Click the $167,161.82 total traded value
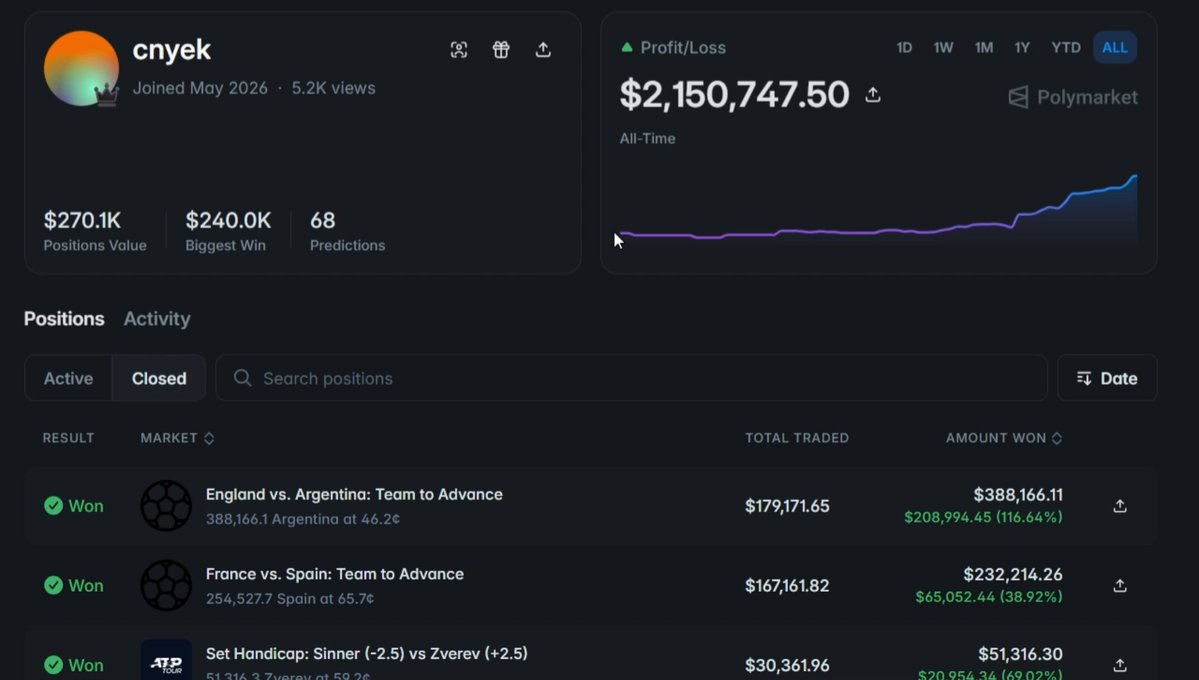The image size is (1199, 680). pos(787,585)
